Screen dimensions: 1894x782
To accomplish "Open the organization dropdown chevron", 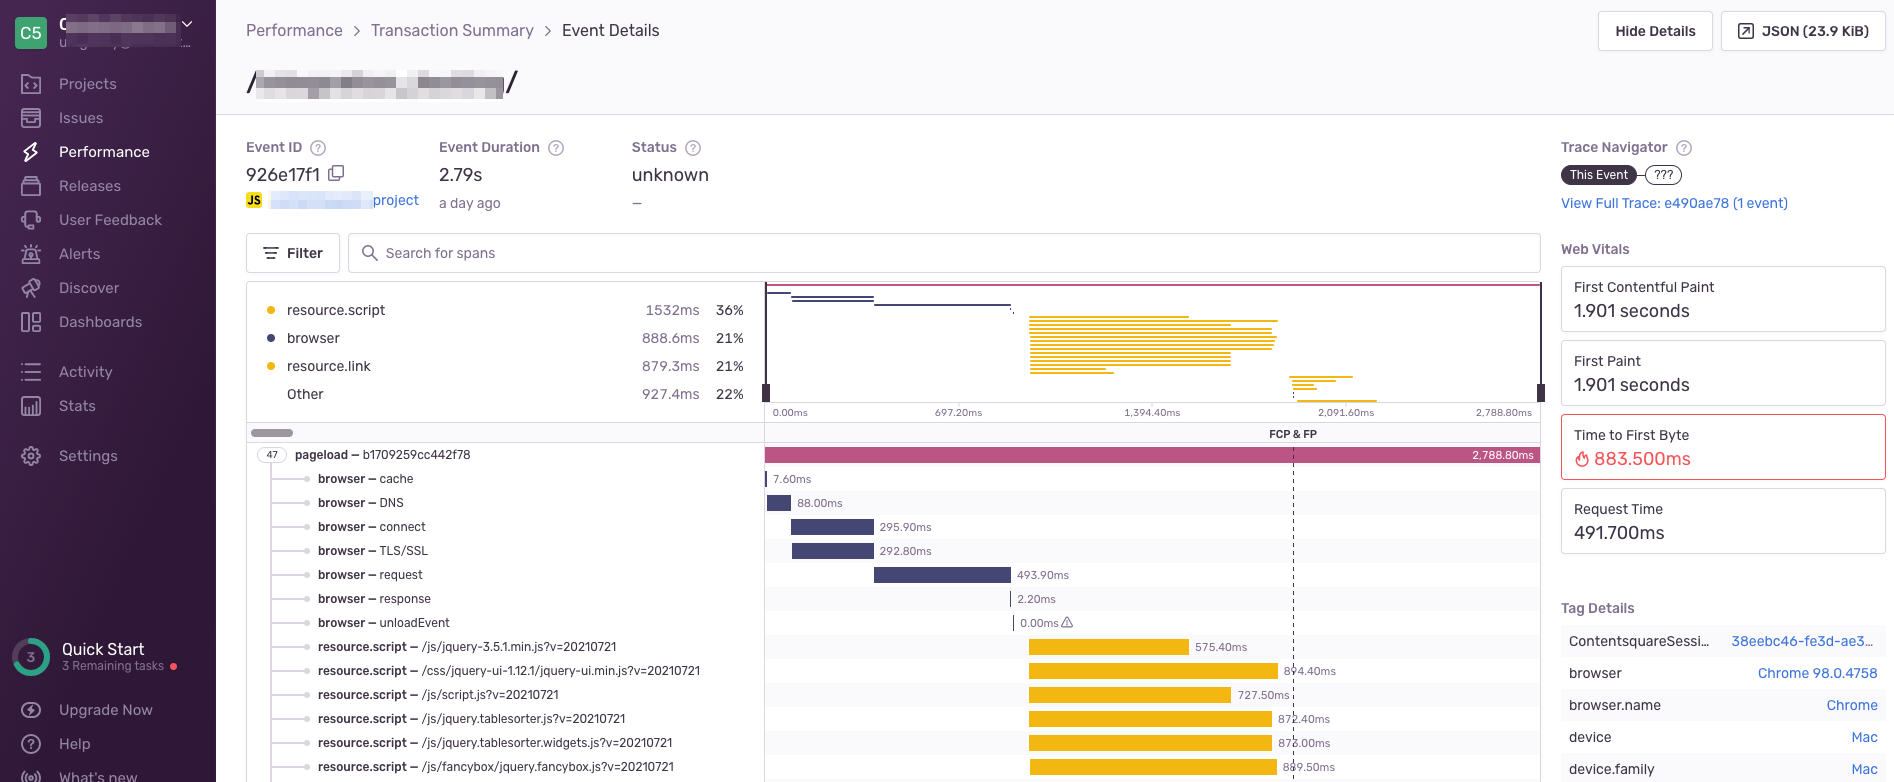I will (187, 23).
